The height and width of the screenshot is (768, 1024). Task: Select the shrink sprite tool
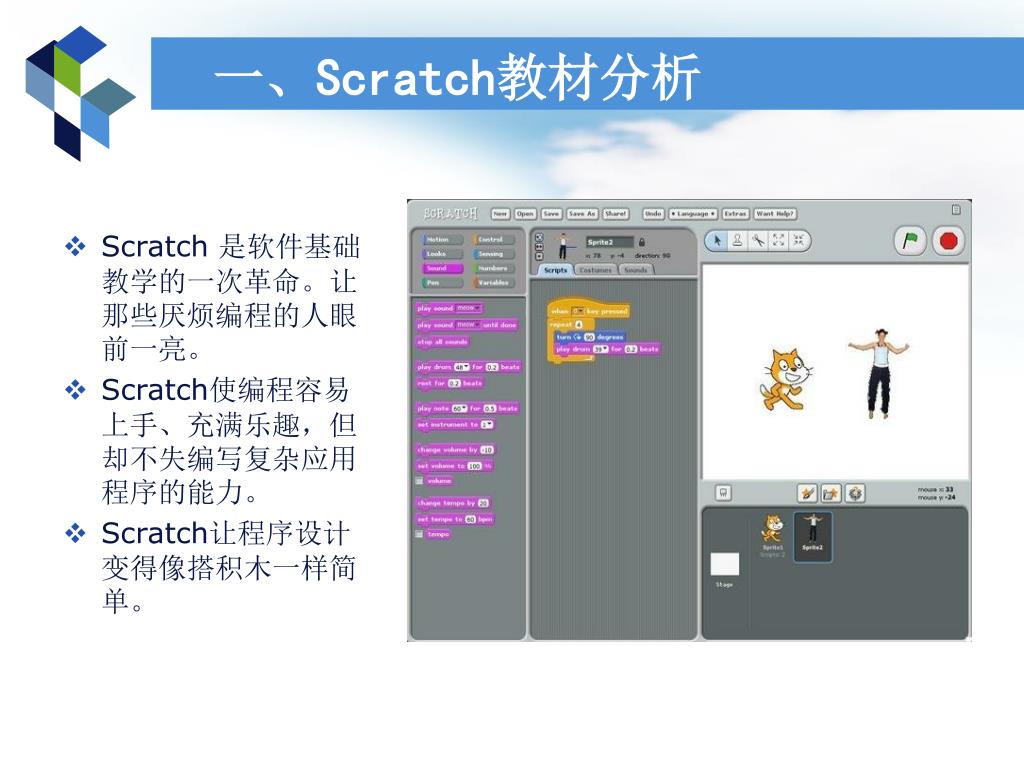coord(798,241)
